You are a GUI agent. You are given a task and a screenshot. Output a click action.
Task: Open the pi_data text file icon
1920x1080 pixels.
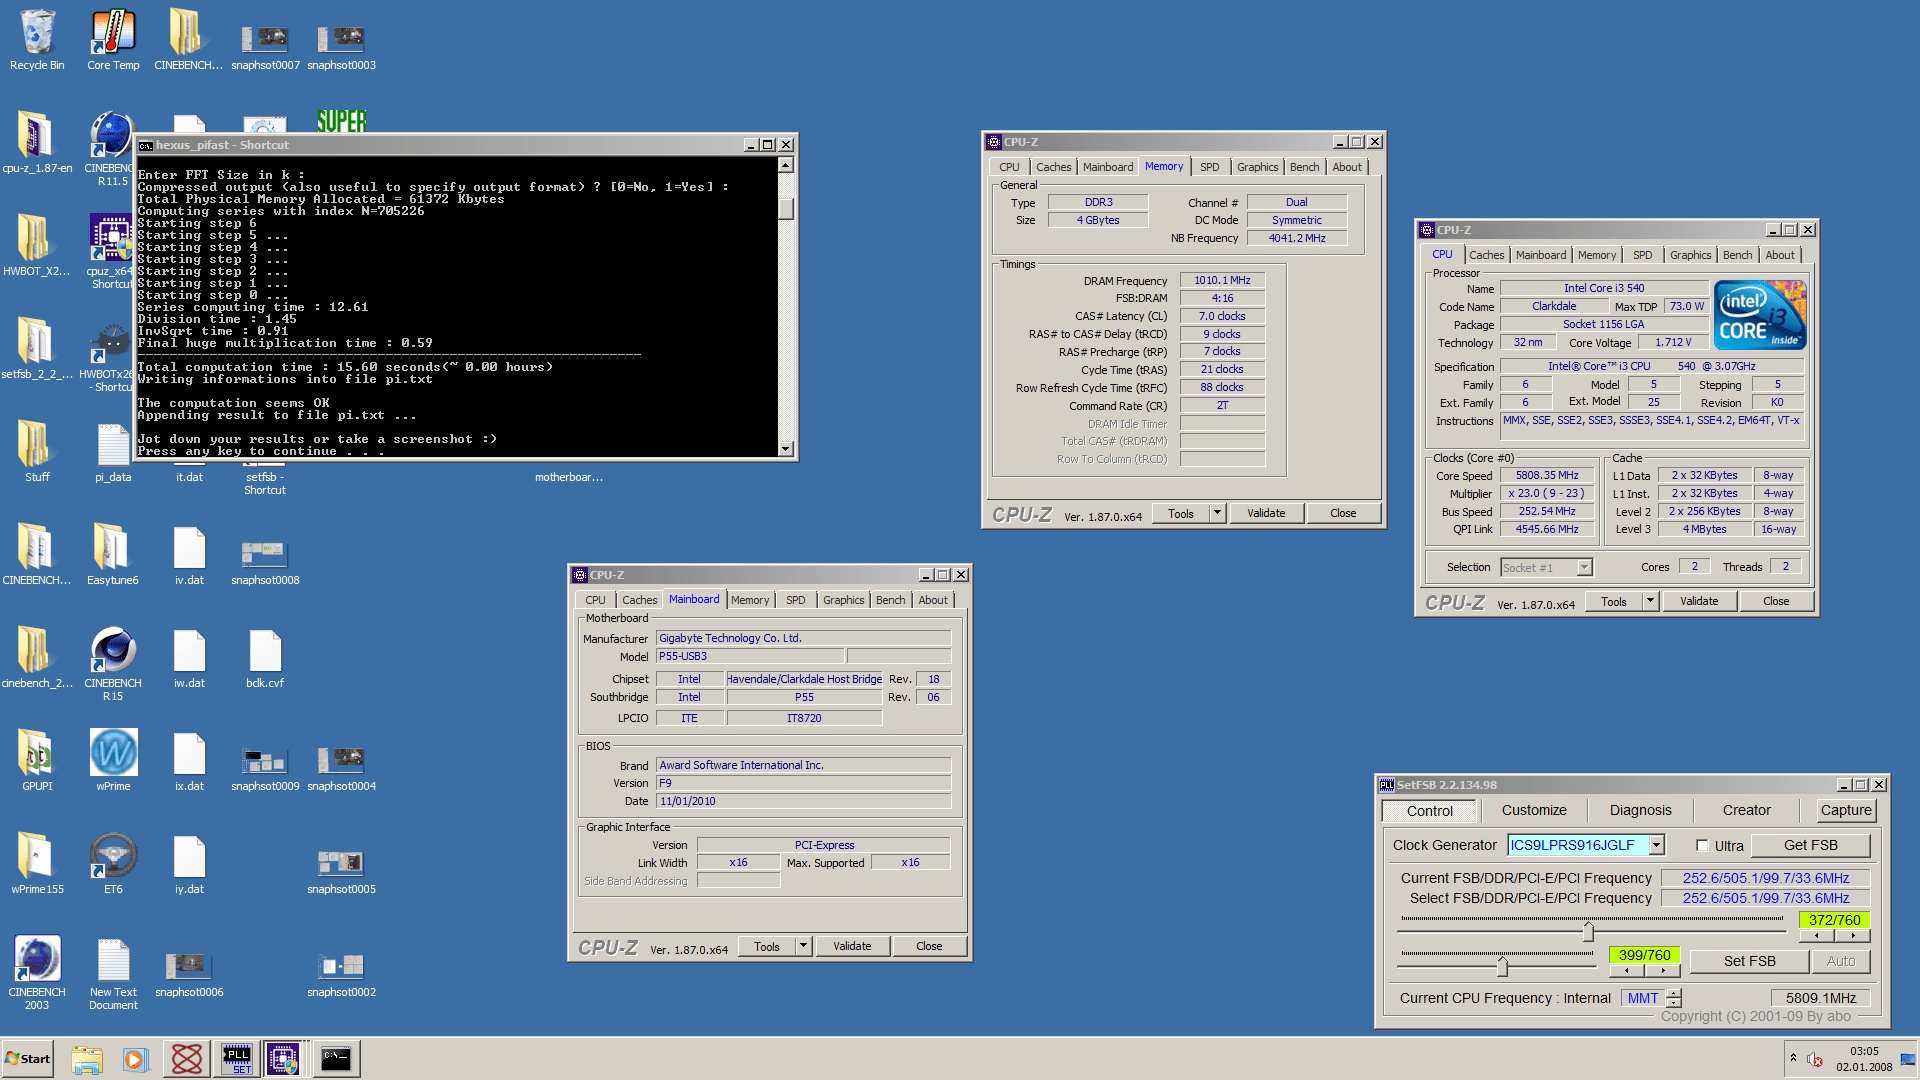click(113, 445)
